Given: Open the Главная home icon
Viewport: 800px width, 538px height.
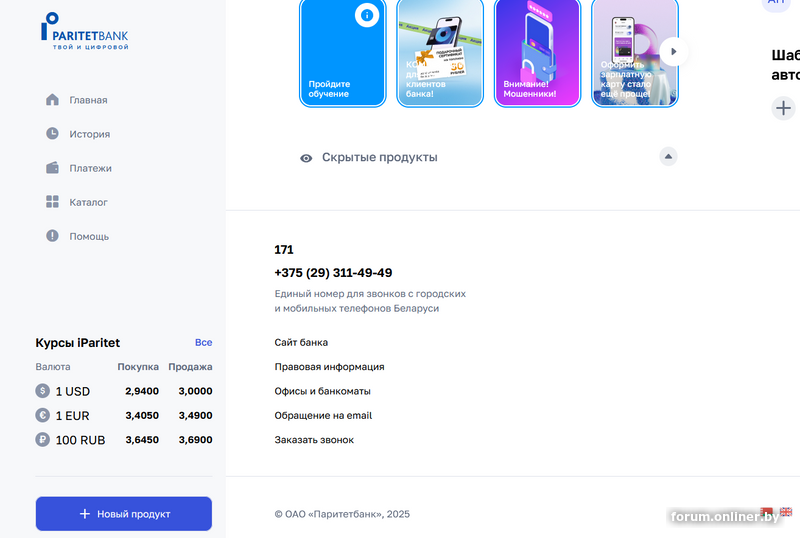Looking at the screenshot, I should [x=52, y=100].
